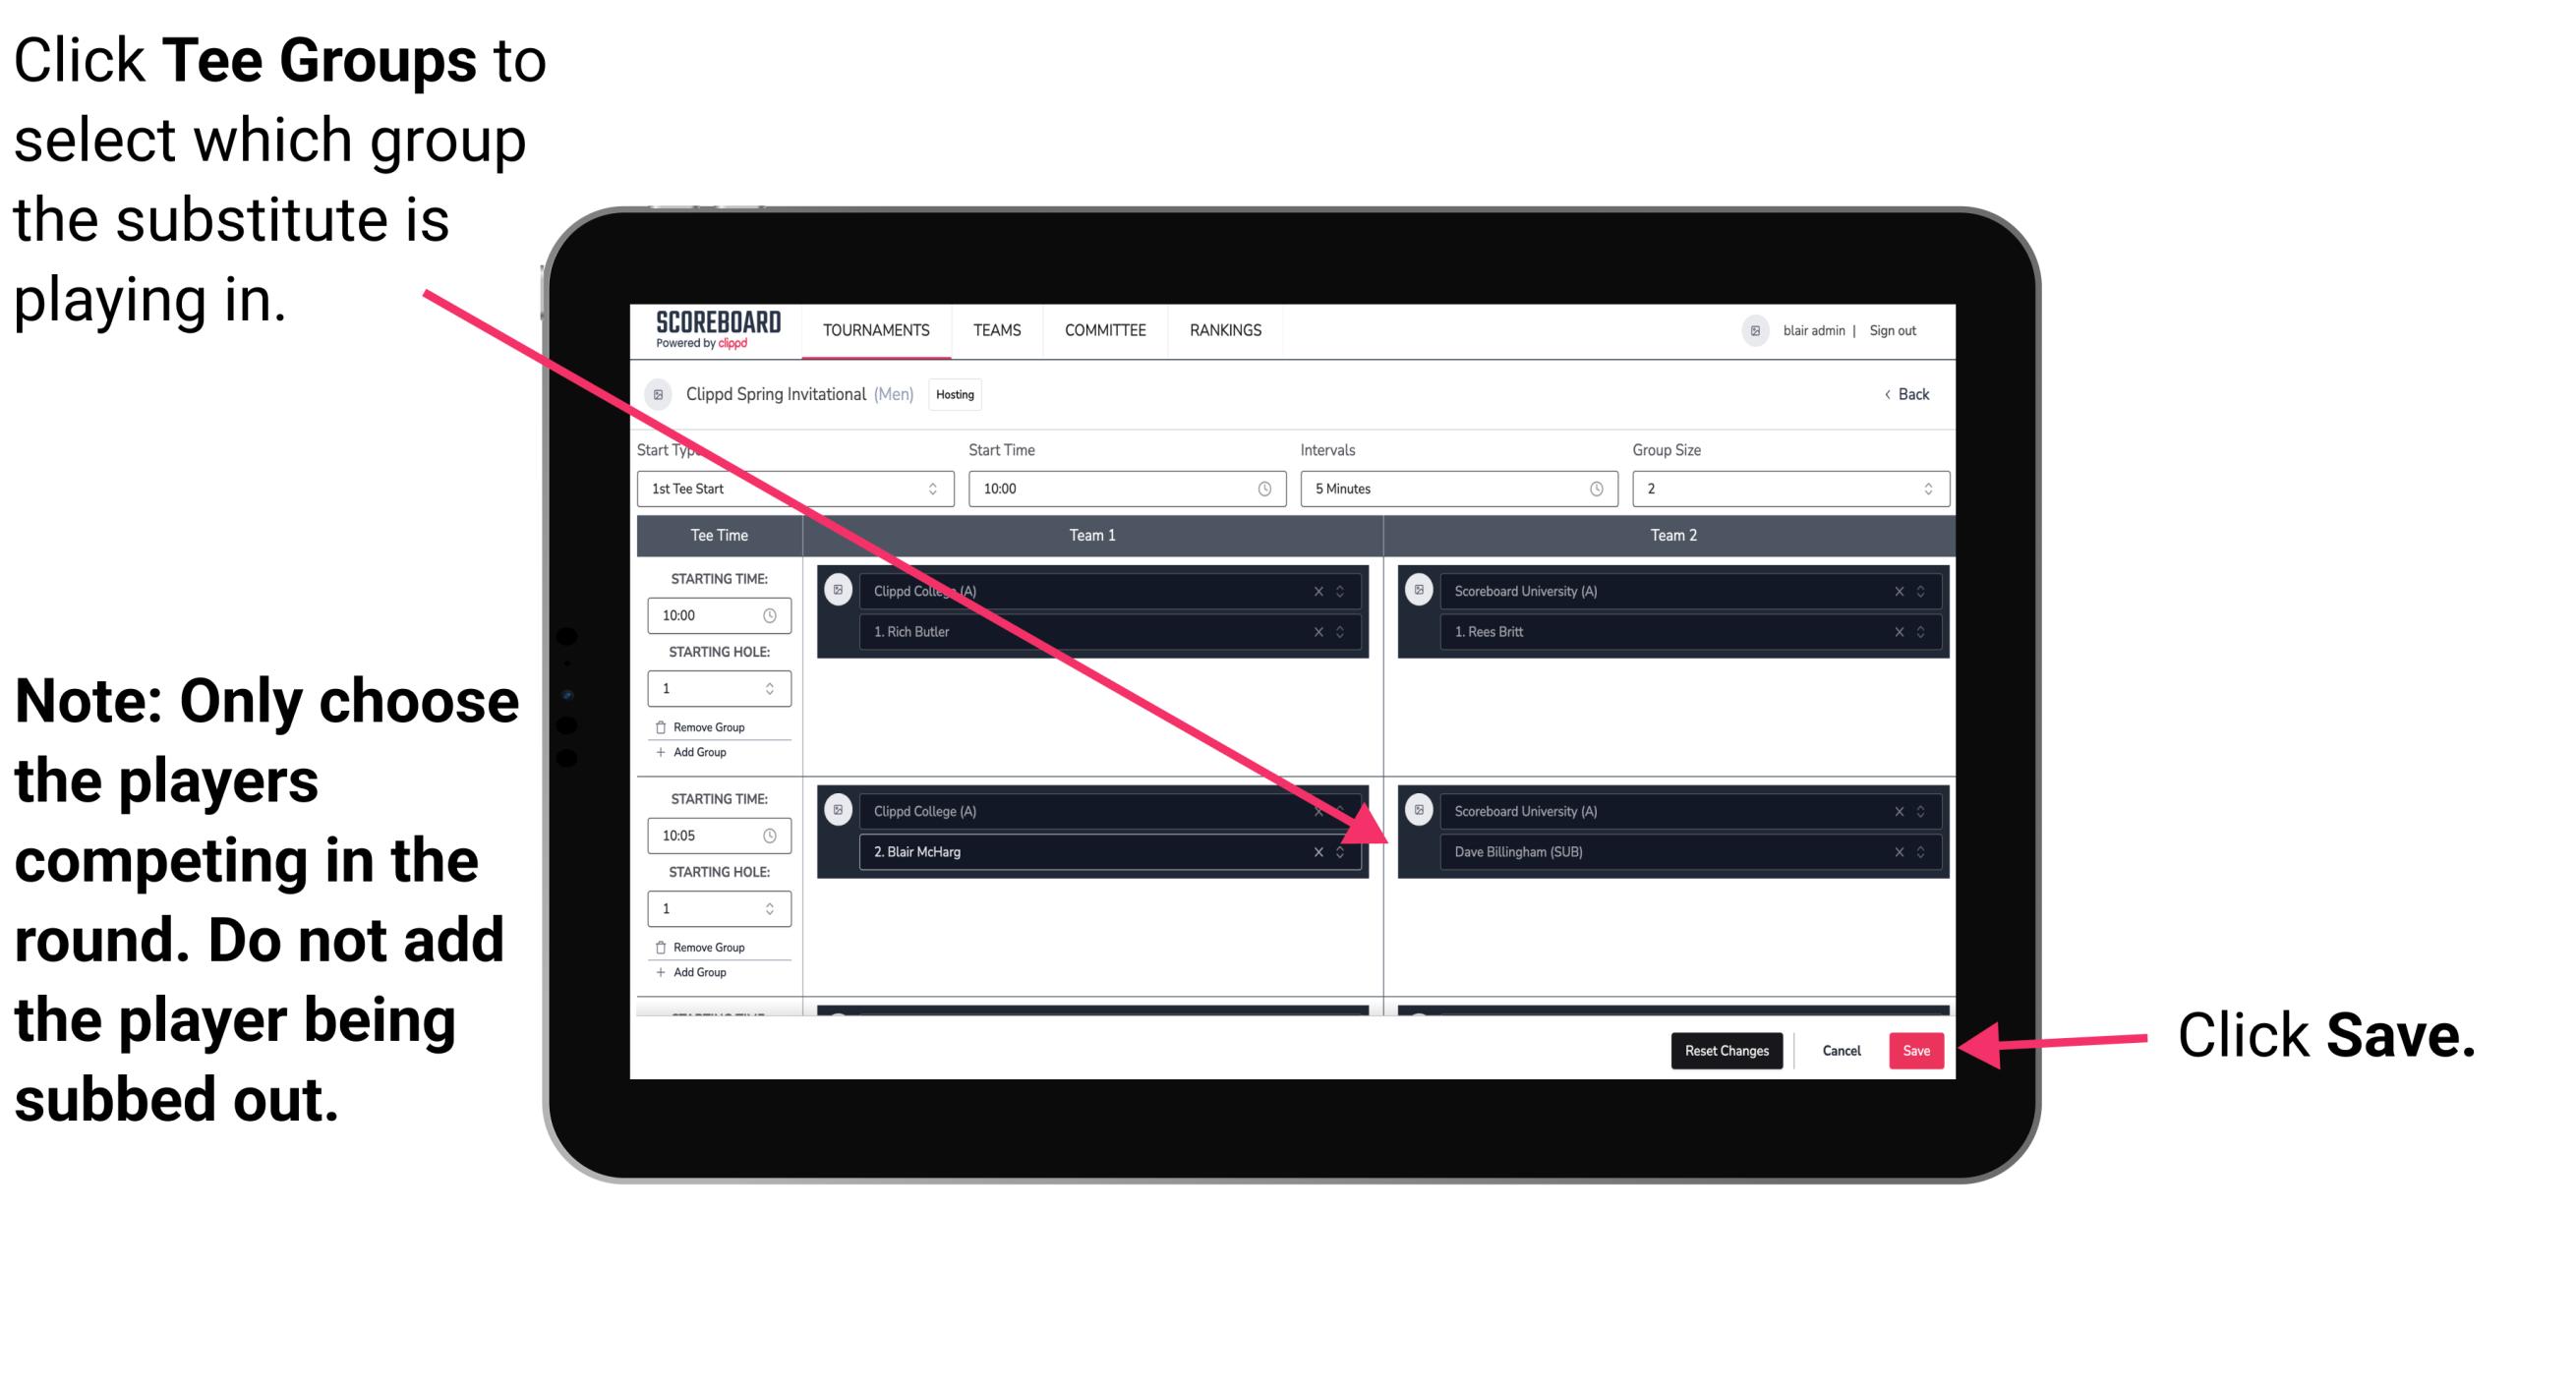This screenshot has height=1385, width=2576.
Task: Select TEAMS tab in navigation
Action: pyautogui.click(x=995, y=329)
